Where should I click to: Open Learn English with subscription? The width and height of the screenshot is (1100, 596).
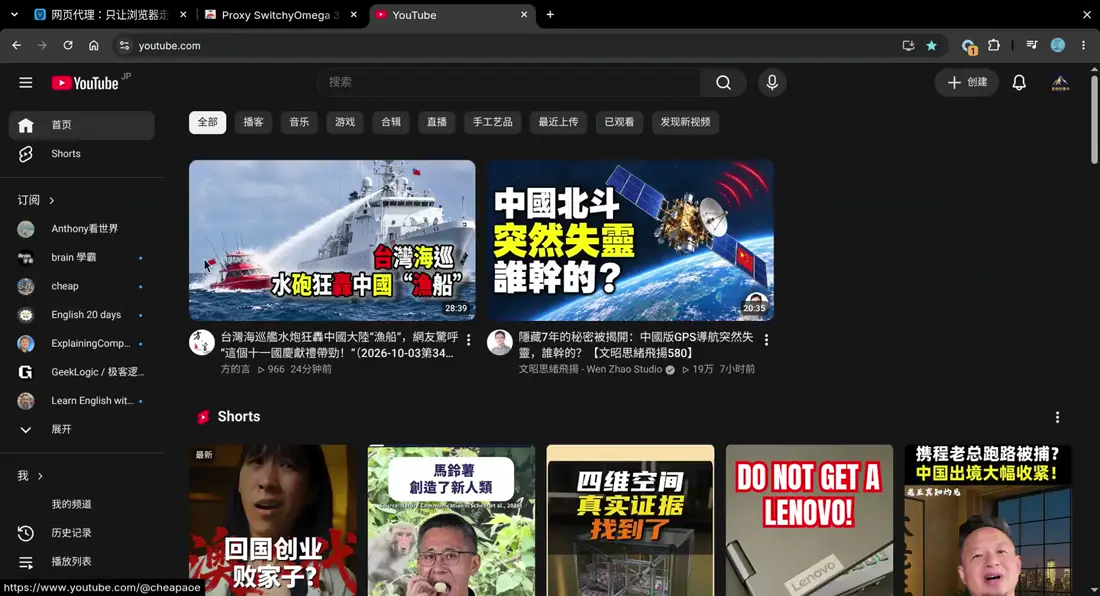(82, 400)
